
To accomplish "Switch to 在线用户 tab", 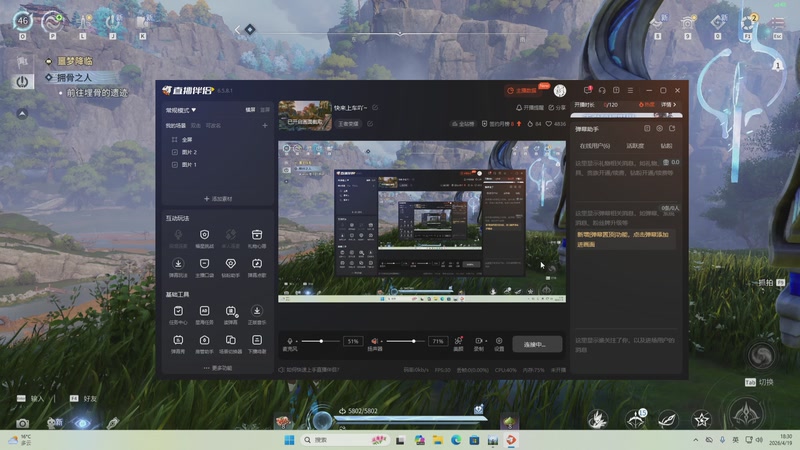I will [x=594, y=146].
